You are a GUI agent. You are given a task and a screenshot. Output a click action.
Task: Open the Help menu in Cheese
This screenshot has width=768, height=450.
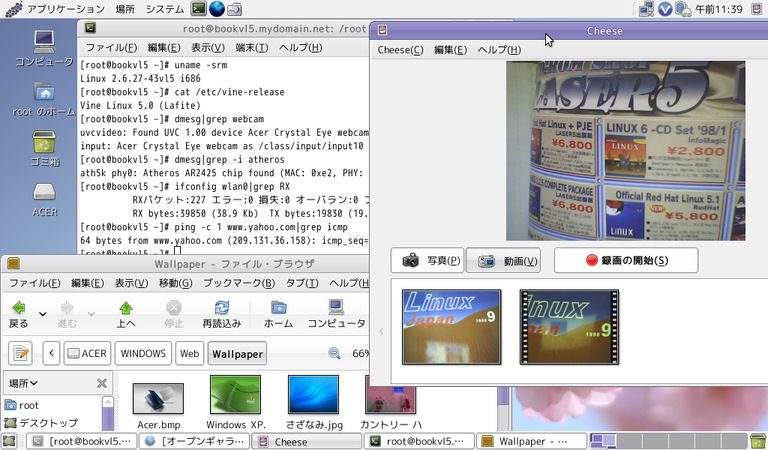tap(499, 50)
